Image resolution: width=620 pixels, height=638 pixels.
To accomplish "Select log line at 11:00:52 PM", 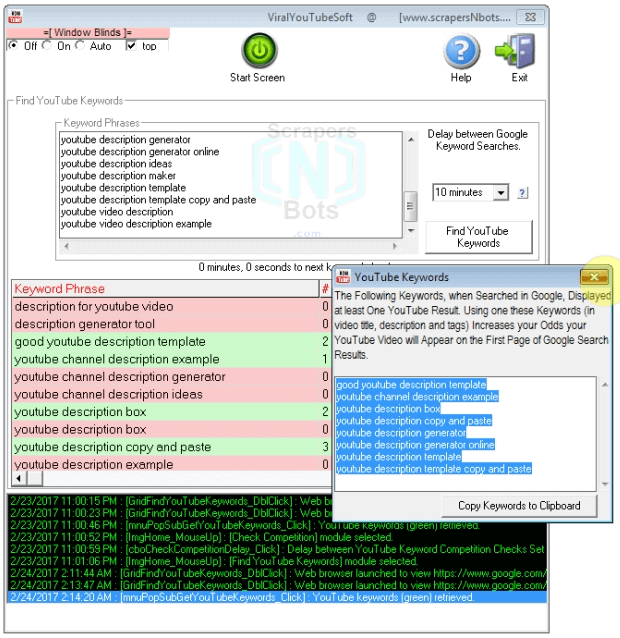I will pos(277,537).
